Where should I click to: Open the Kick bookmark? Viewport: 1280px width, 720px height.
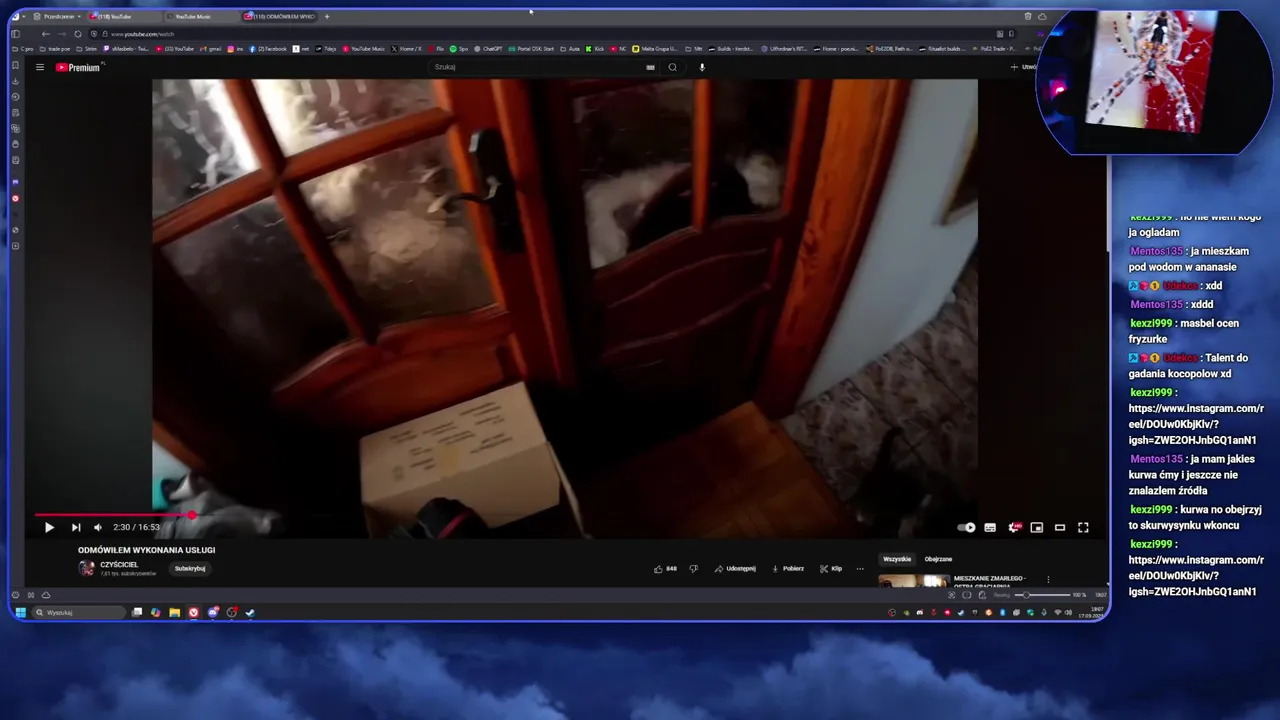[x=596, y=48]
